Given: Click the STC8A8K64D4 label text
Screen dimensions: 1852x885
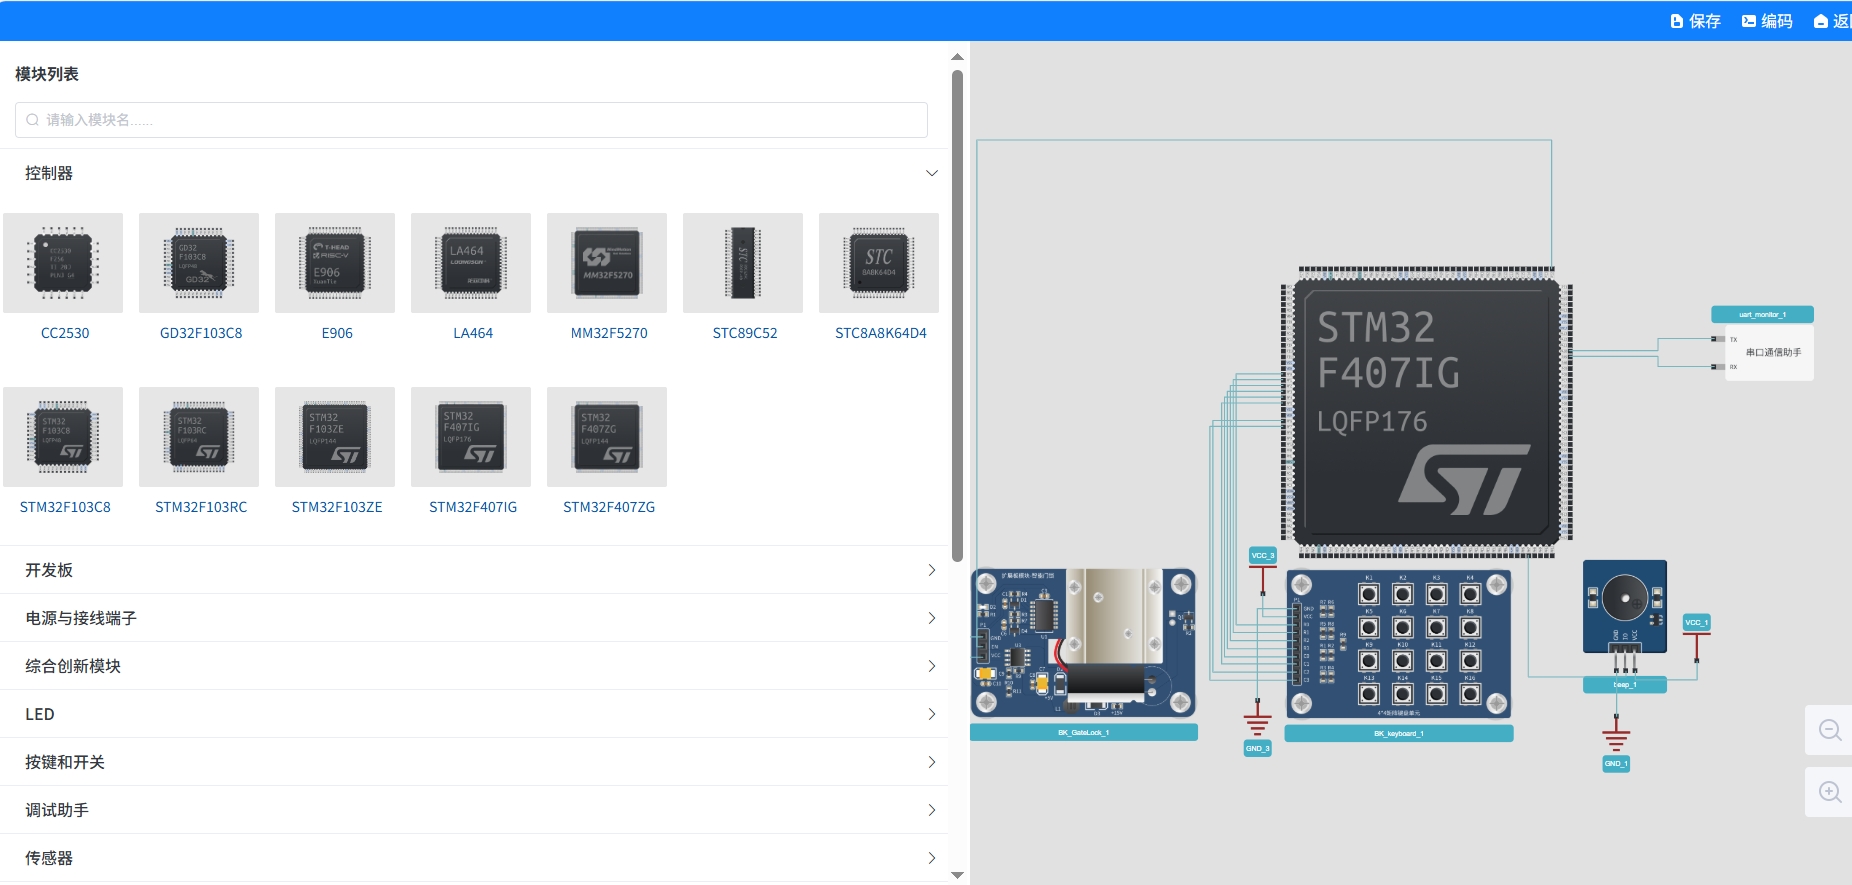Looking at the screenshot, I should click(881, 333).
